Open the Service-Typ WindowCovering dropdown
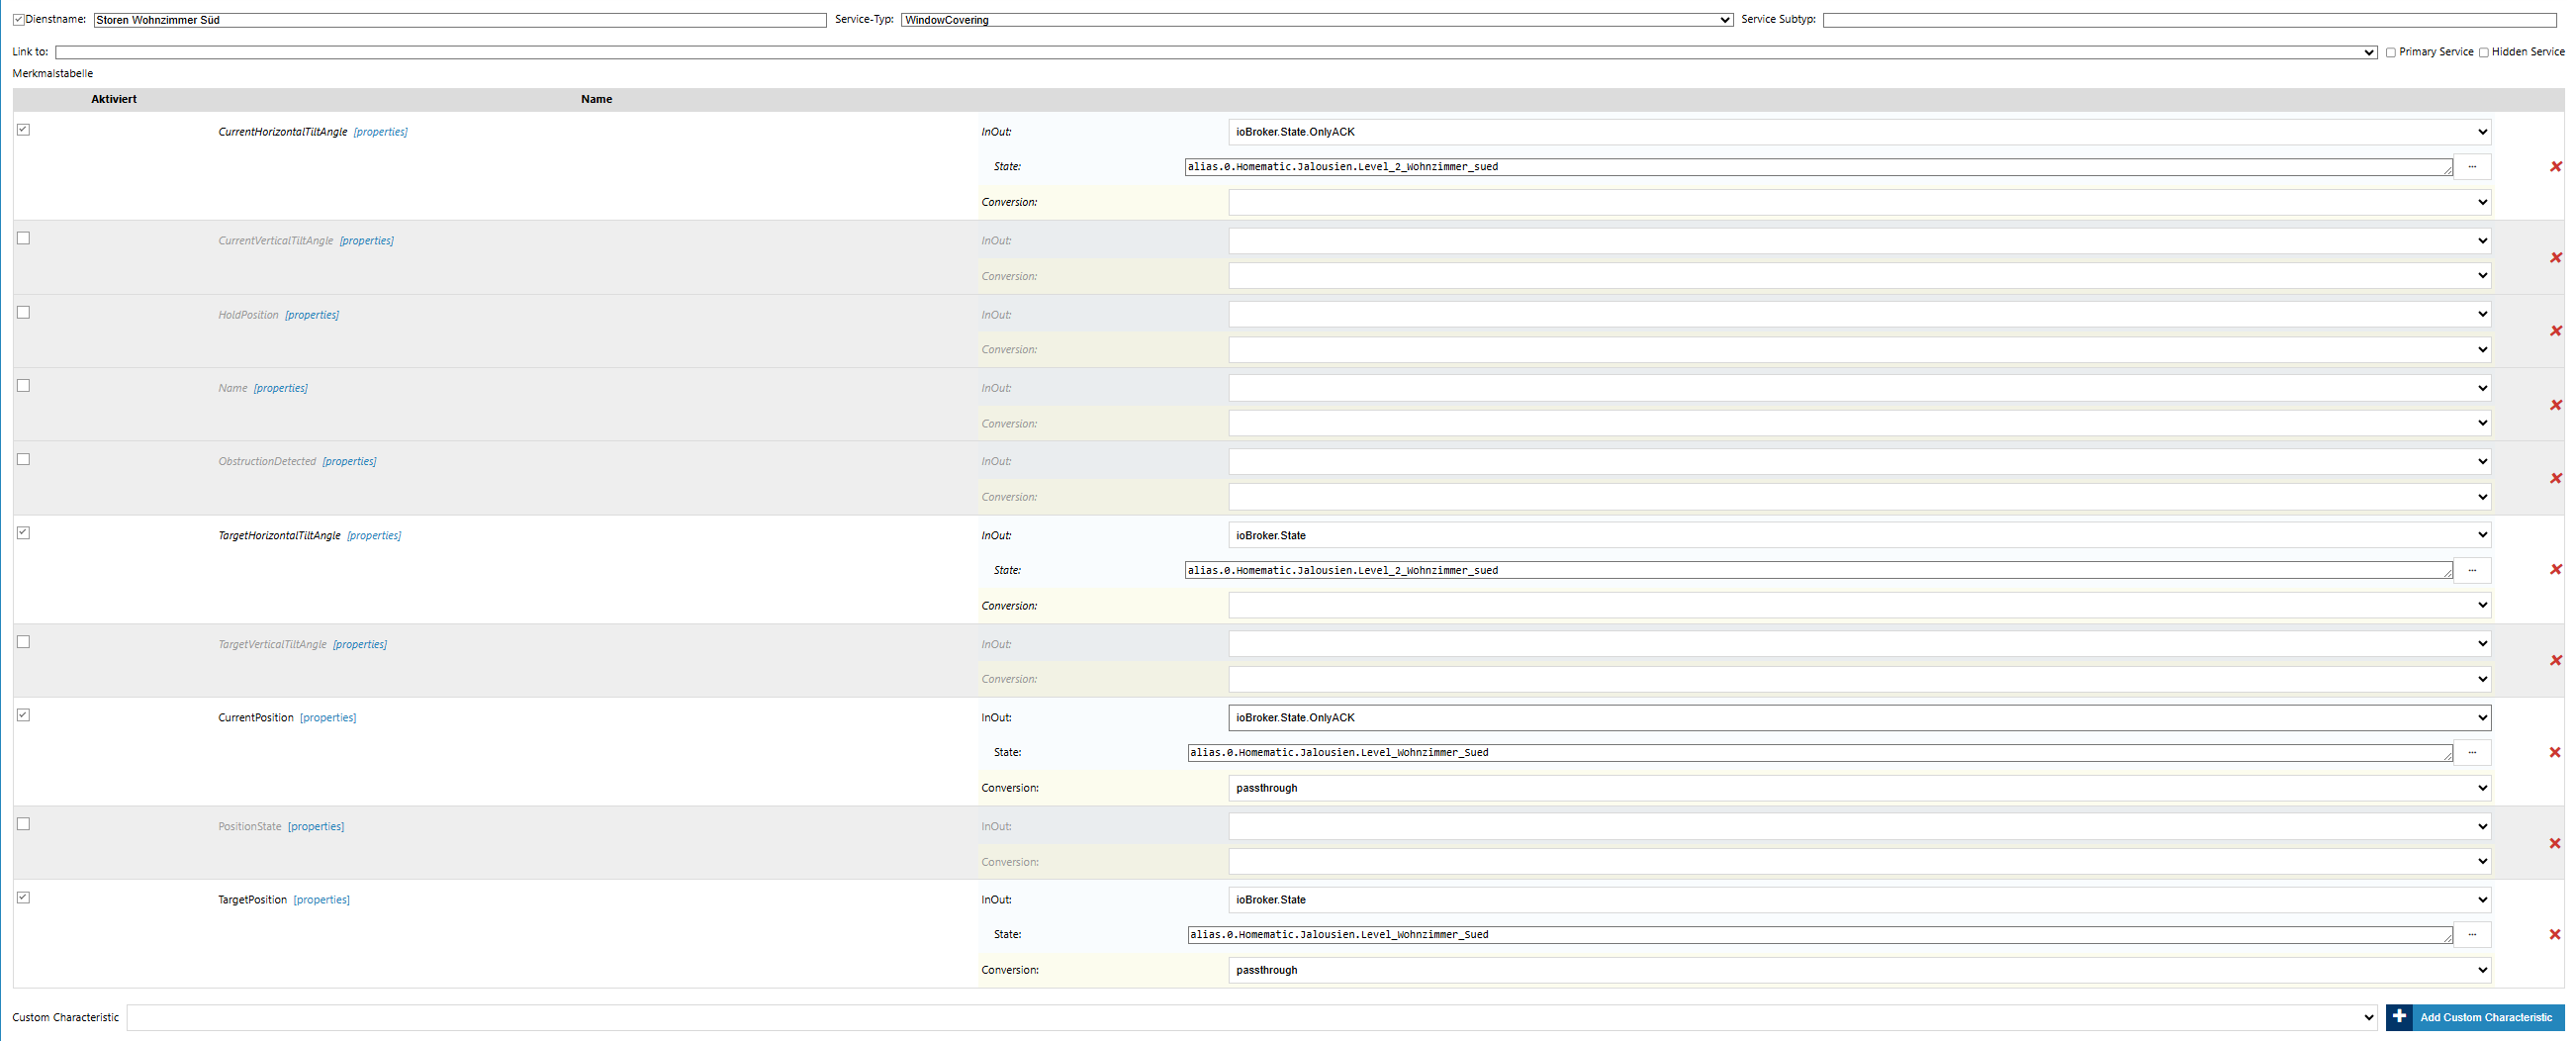The height and width of the screenshot is (1041, 2576). [1316, 20]
